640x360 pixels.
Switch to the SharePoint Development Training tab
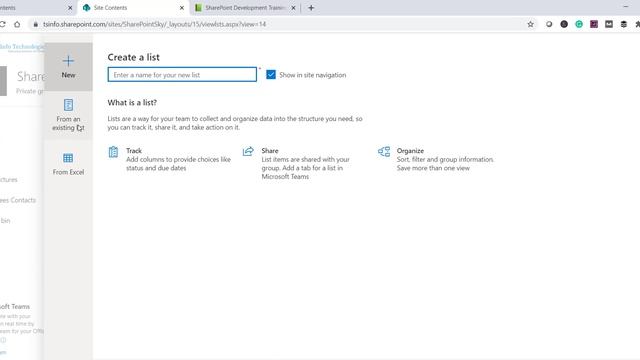(244, 8)
